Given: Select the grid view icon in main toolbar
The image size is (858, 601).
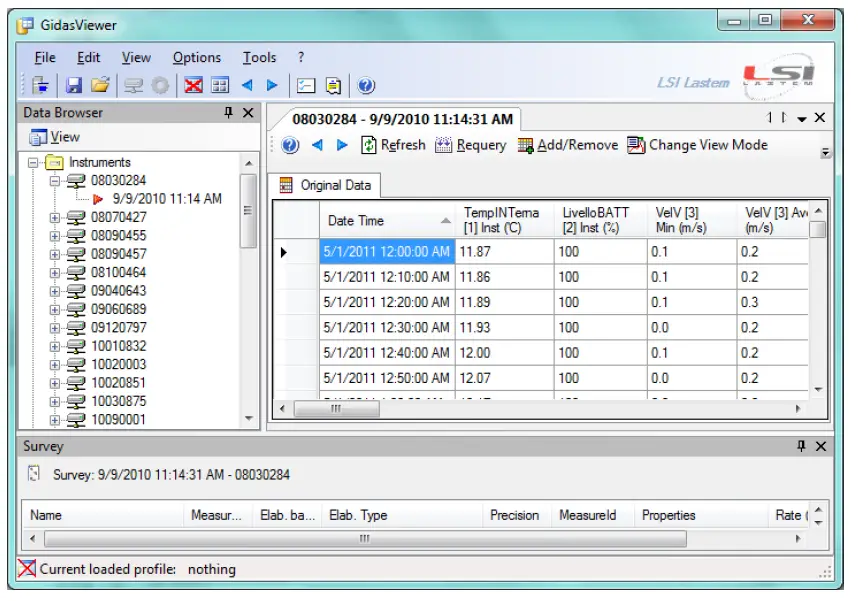Looking at the screenshot, I should tap(220, 84).
